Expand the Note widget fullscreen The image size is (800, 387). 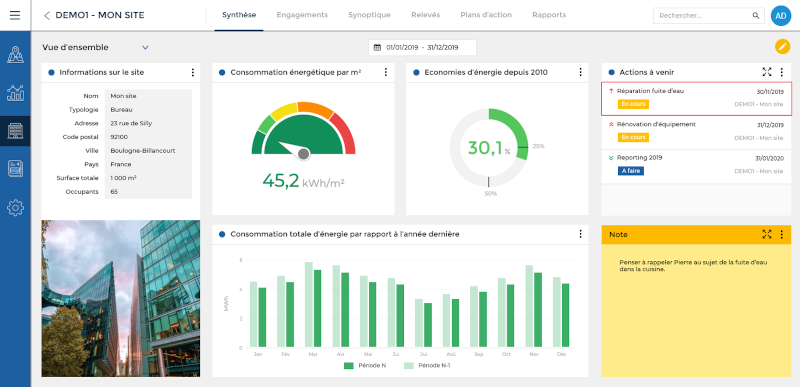[x=766, y=234]
